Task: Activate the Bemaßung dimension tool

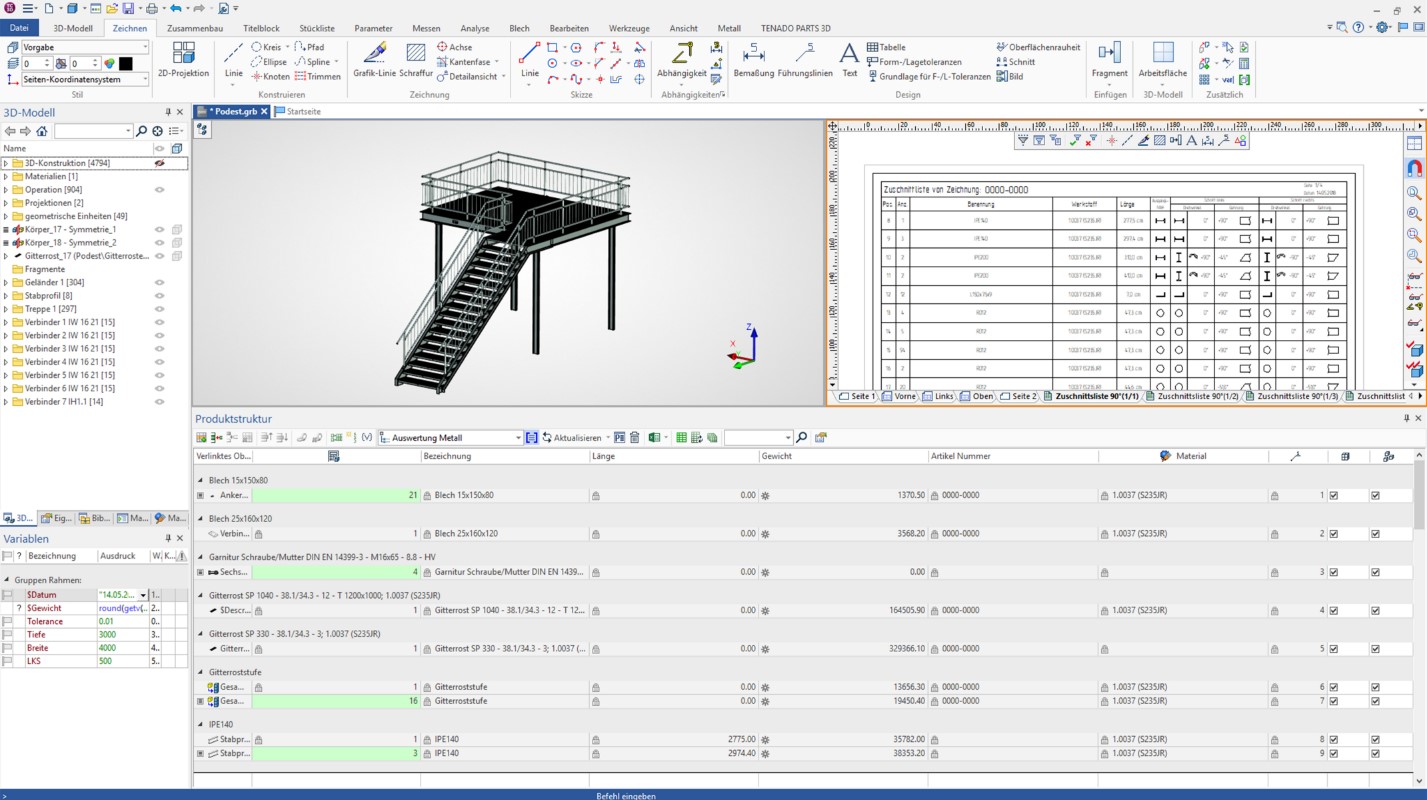Action: (x=753, y=59)
